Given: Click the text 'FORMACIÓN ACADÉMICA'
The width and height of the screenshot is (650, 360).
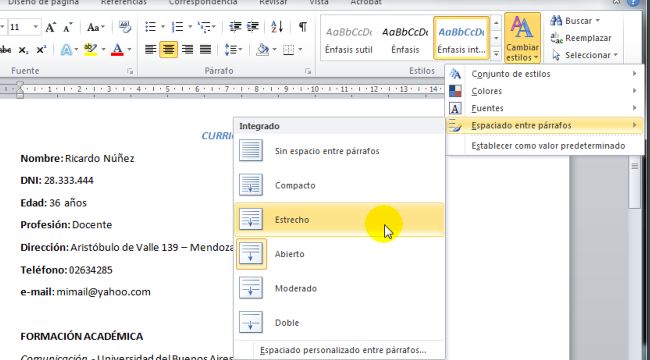Looking at the screenshot, I should (82, 336).
